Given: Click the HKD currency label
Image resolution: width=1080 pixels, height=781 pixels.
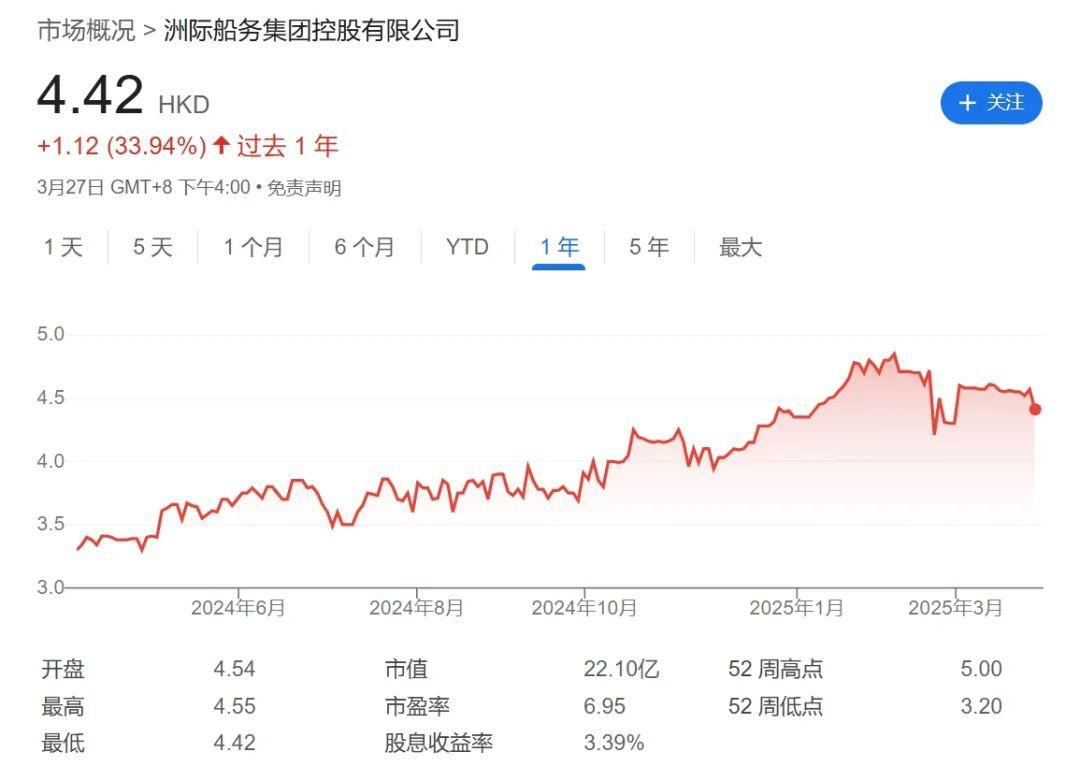Looking at the screenshot, I should tap(184, 105).
